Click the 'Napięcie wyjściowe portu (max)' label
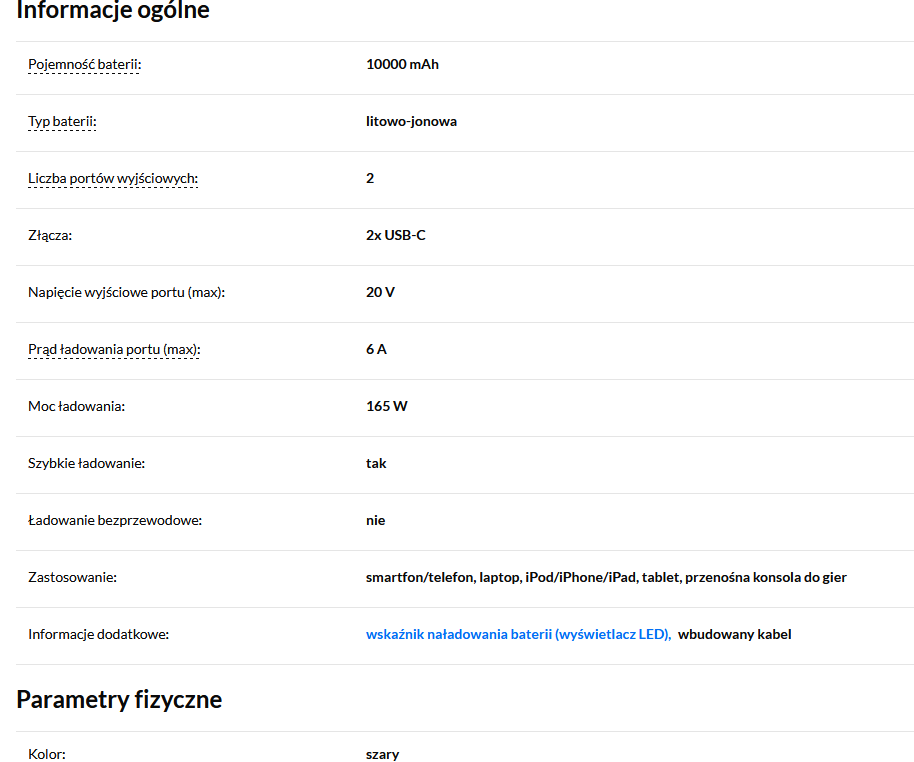Screen dimensions: 914x762 click(x=127, y=293)
